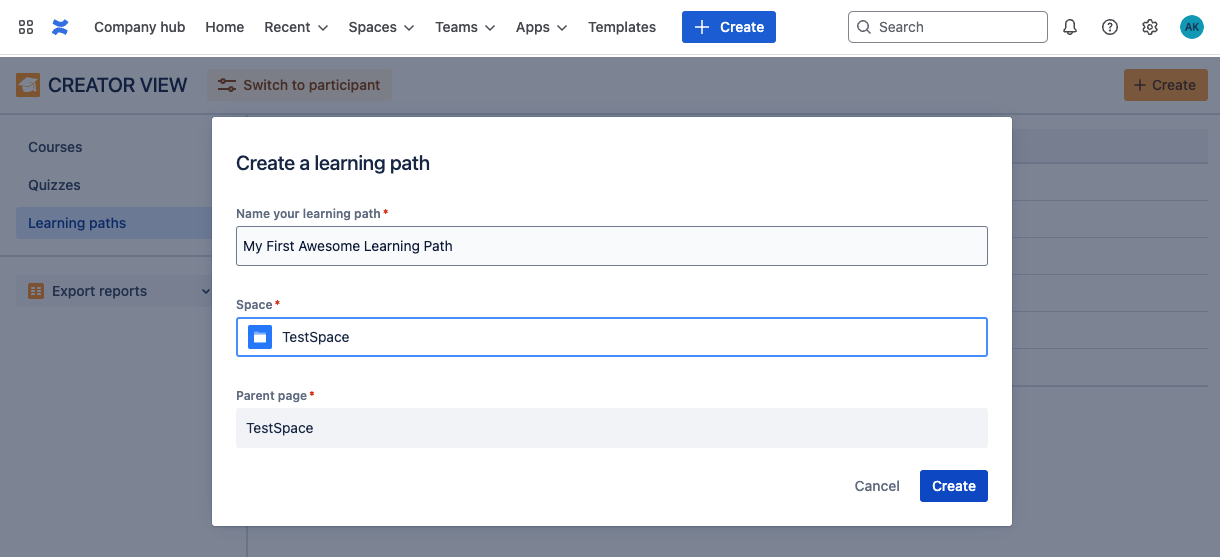
Task: Click the TestSpace folder icon in Space field
Action: click(260, 337)
